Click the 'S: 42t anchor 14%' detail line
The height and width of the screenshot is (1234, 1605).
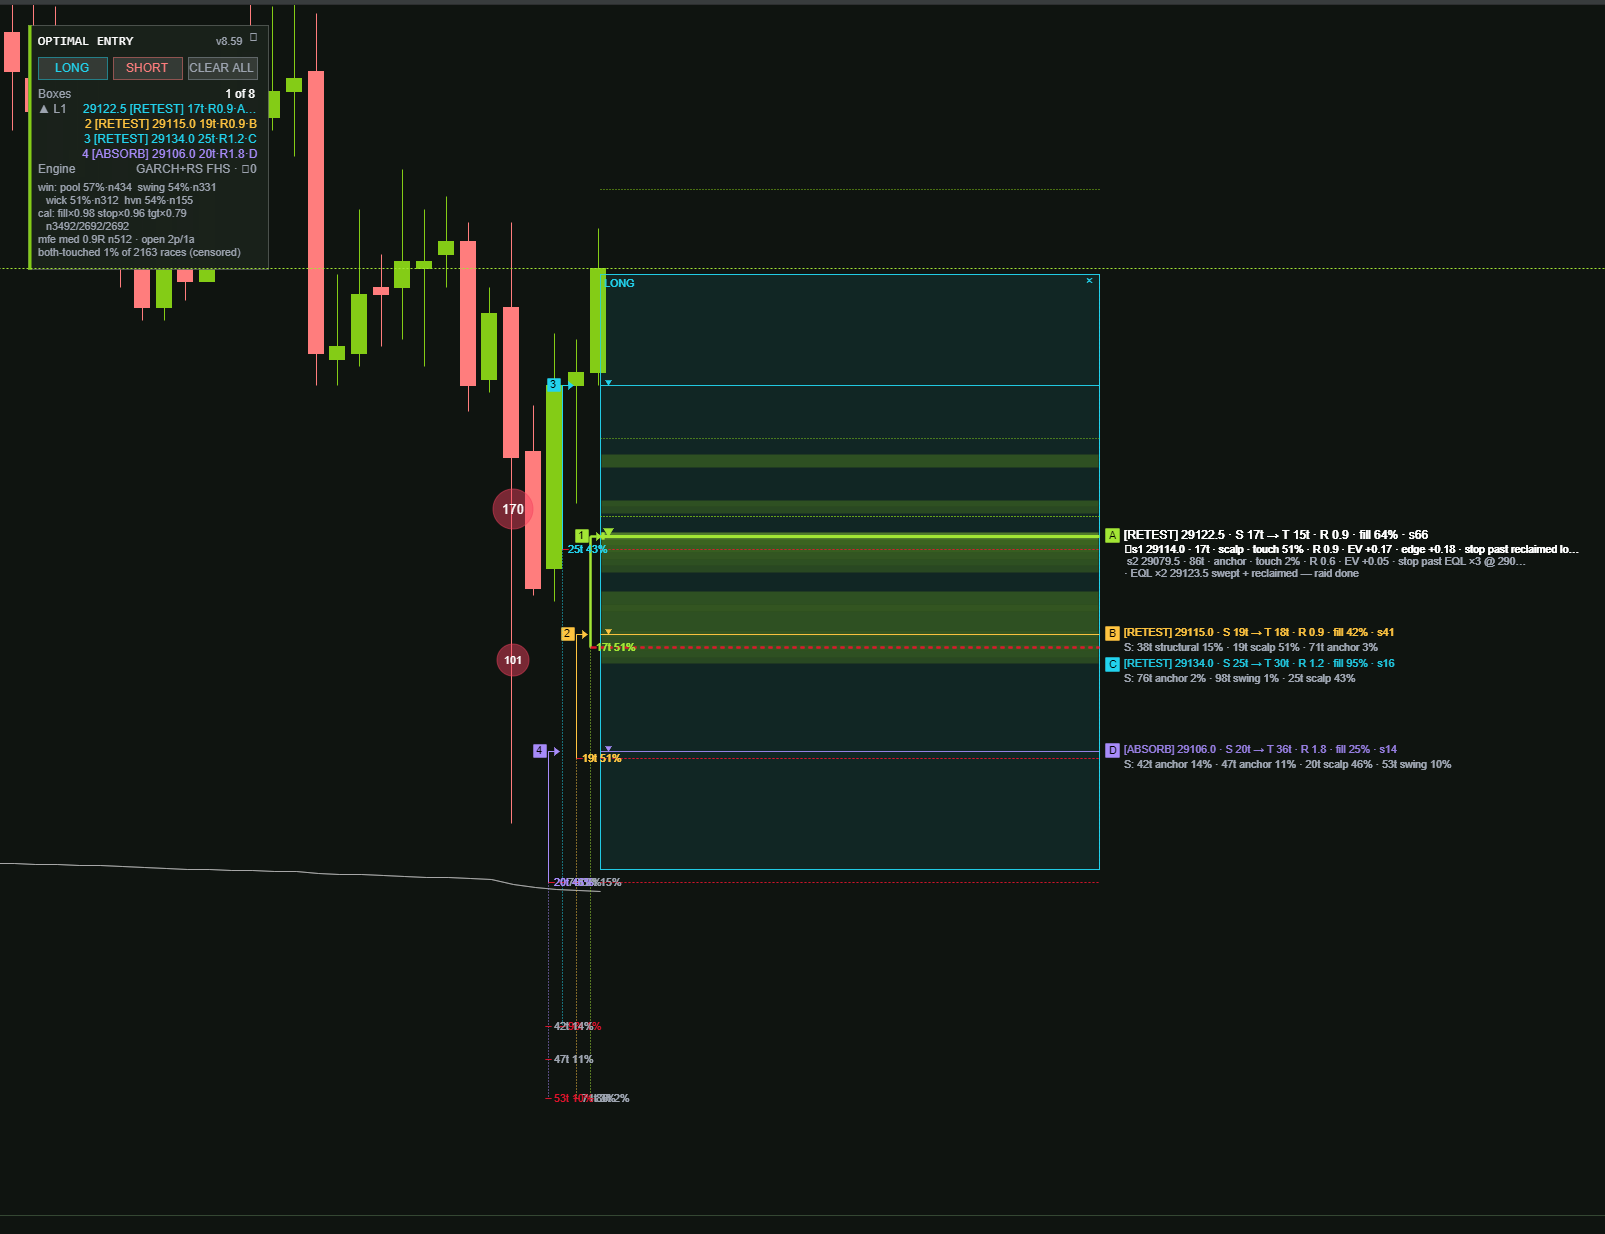(x=1287, y=765)
